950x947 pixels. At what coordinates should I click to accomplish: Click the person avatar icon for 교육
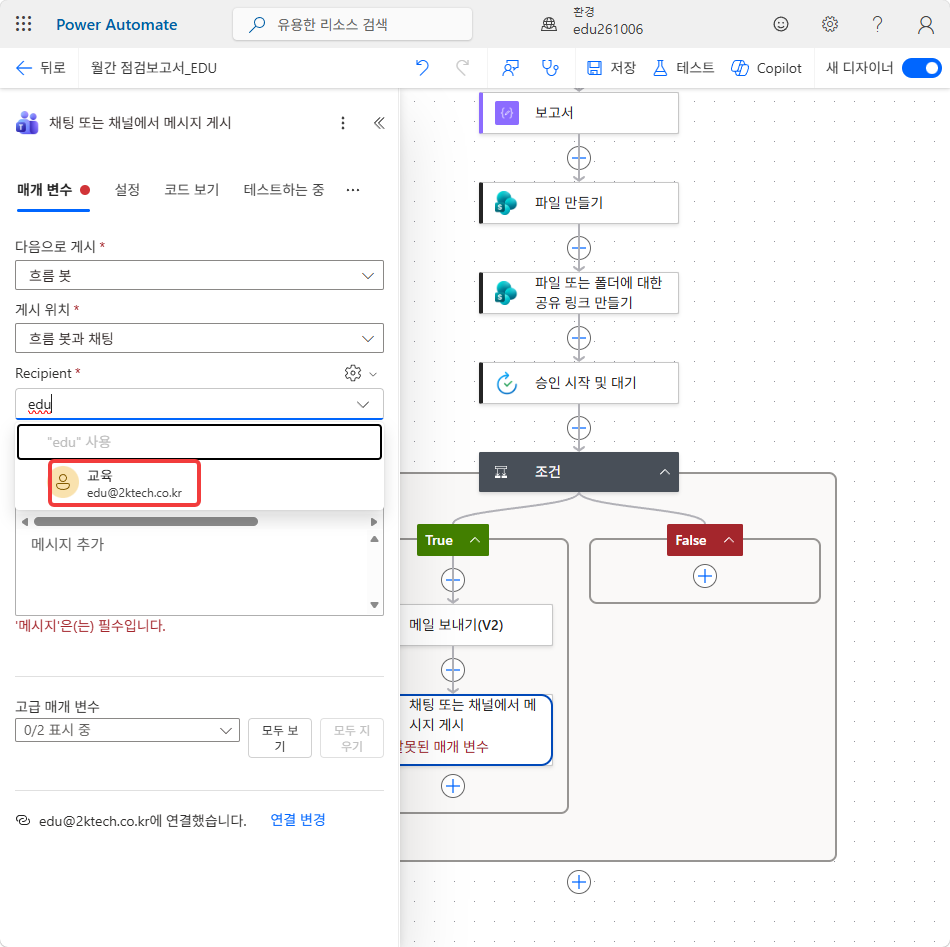(x=63, y=483)
